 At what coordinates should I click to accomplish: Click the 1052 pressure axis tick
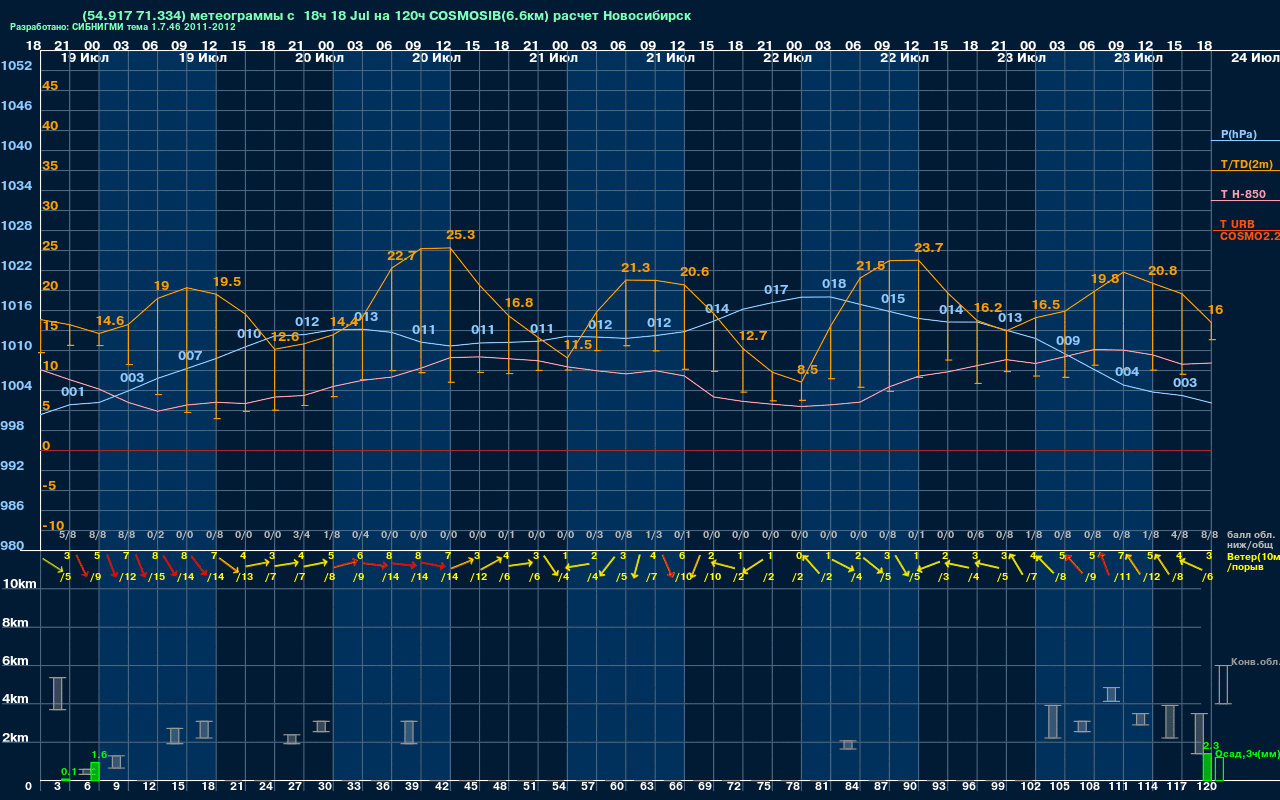[x=16, y=66]
